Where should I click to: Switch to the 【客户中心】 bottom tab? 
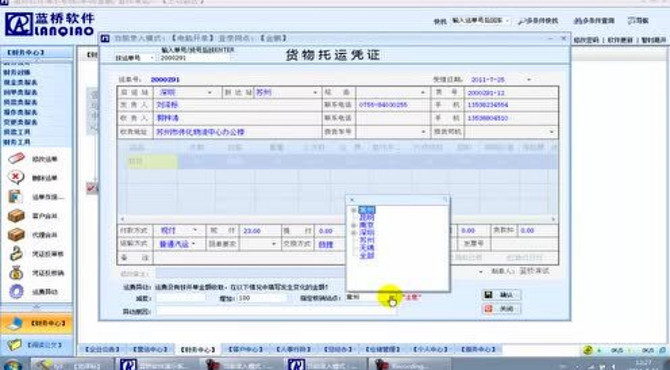(x=246, y=349)
